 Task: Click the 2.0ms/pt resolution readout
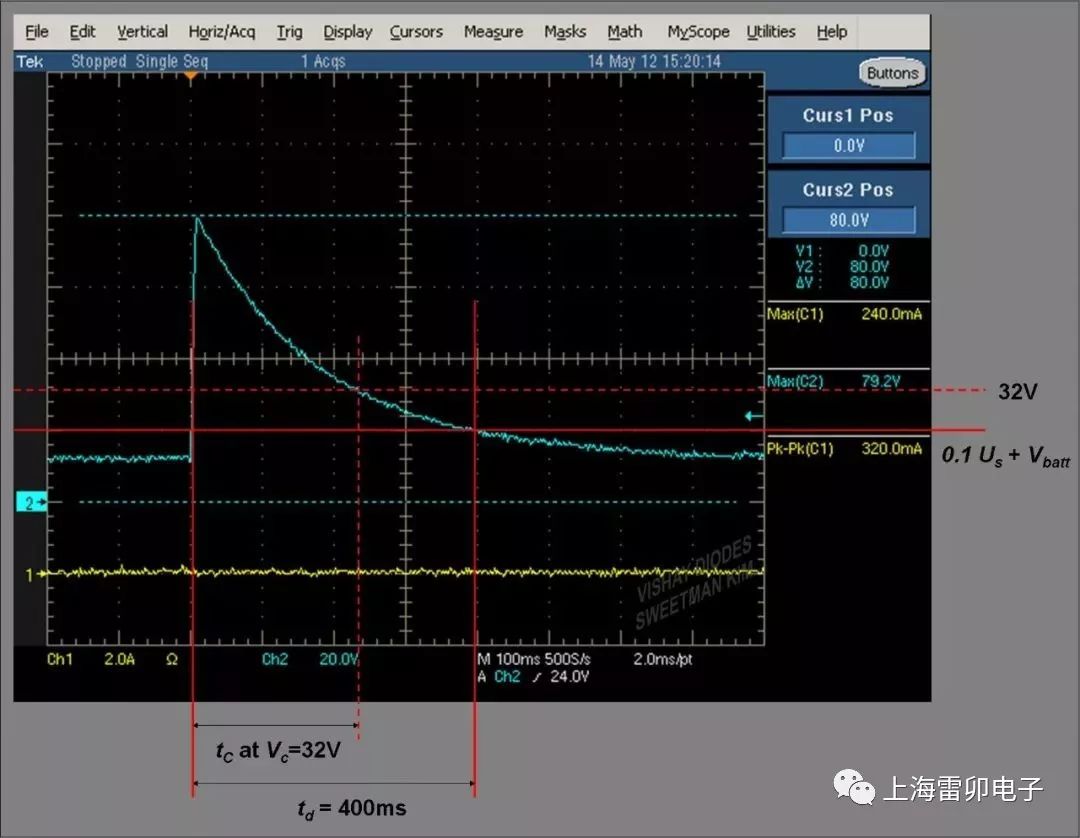pyautogui.click(x=663, y=659)
